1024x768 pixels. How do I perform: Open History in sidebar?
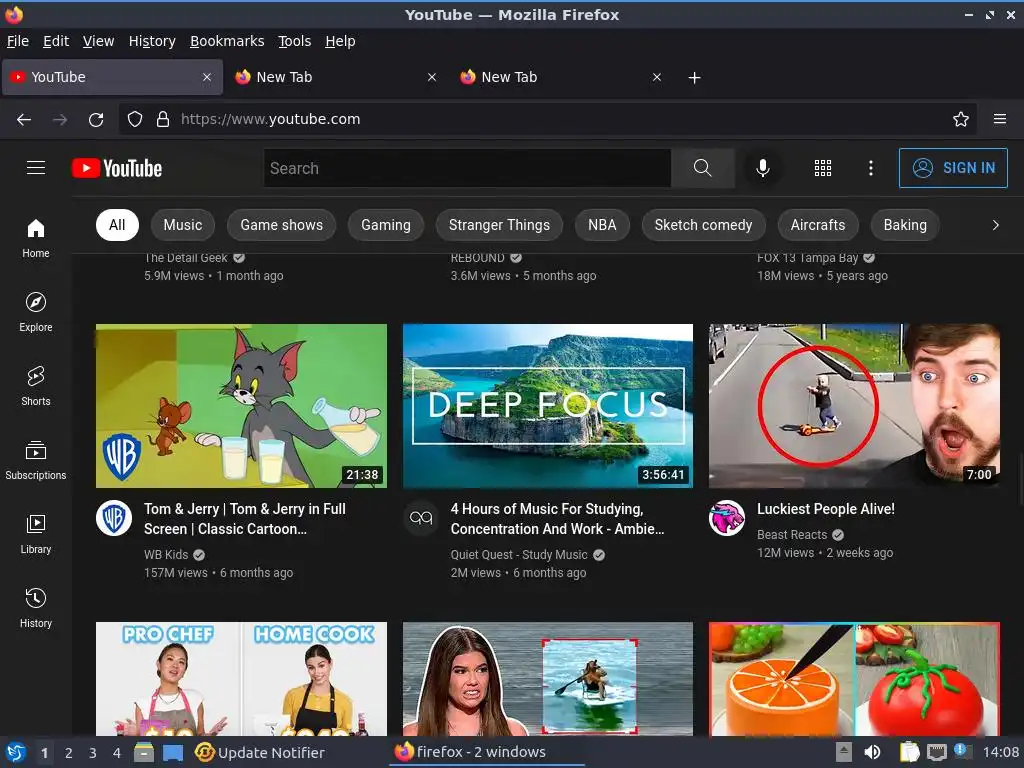[36, 608]
